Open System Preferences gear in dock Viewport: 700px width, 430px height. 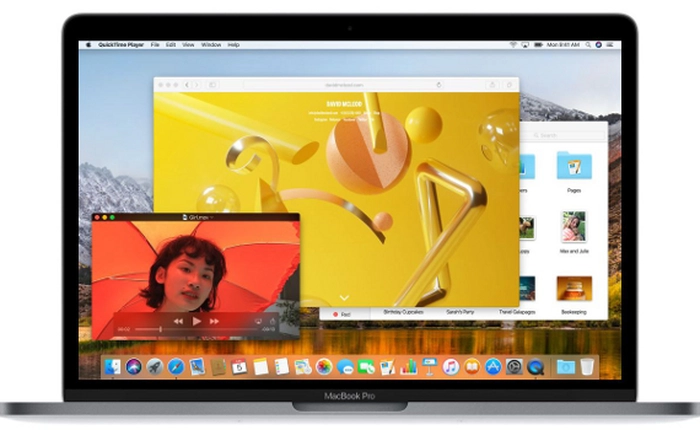(514, 367)
